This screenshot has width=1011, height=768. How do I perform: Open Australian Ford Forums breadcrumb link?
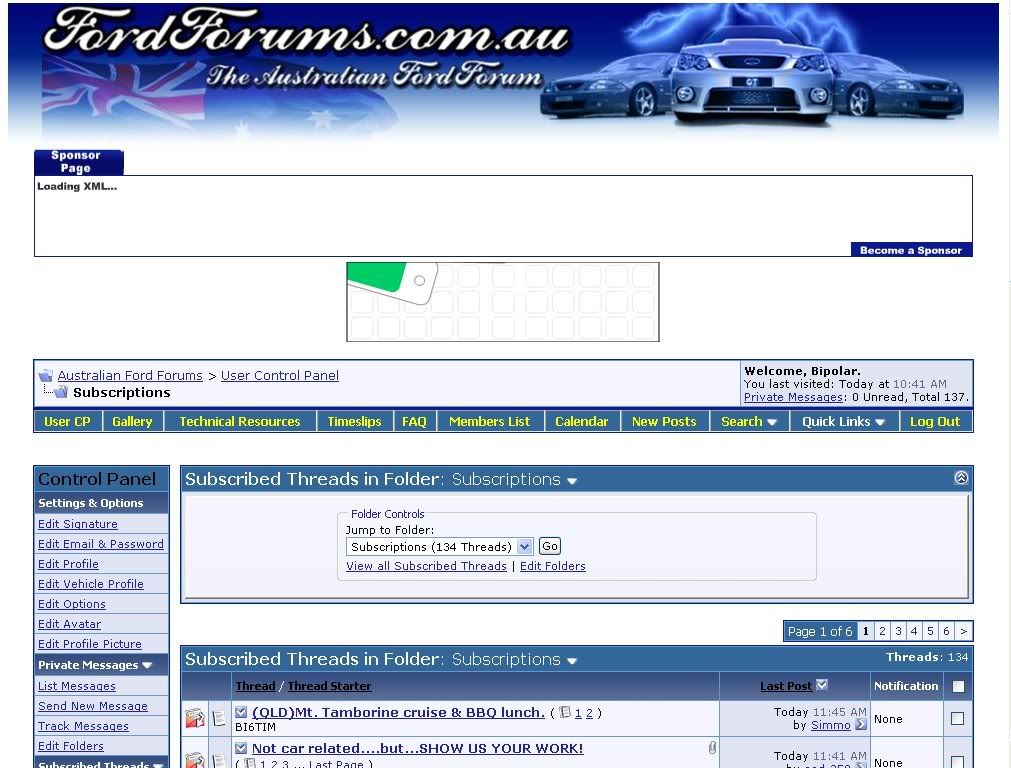point(130,375)
